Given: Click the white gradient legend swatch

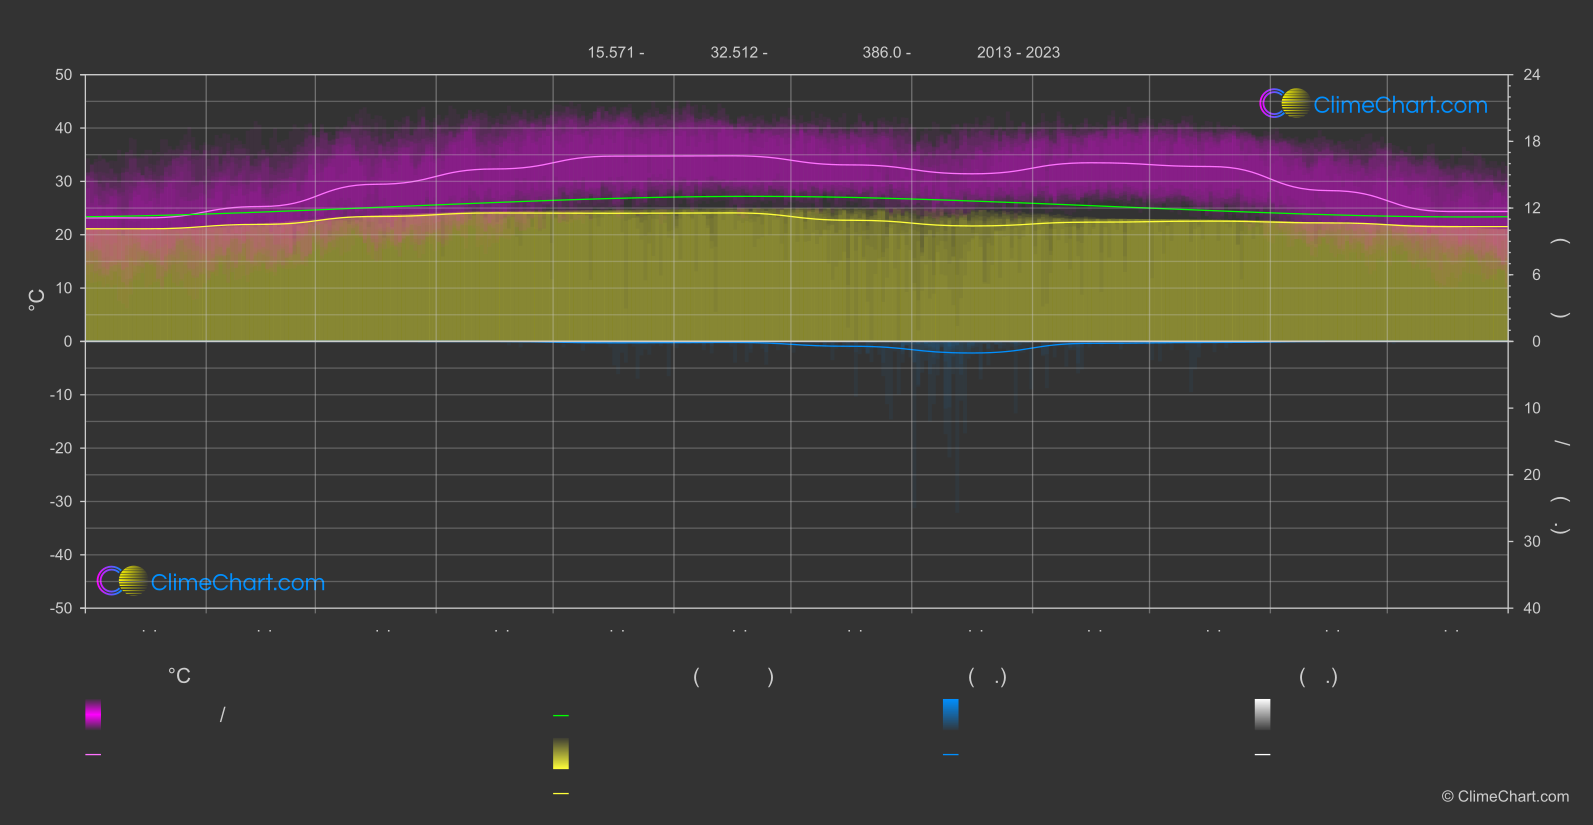Looking at the screenshot, I should pos(1262,714).
